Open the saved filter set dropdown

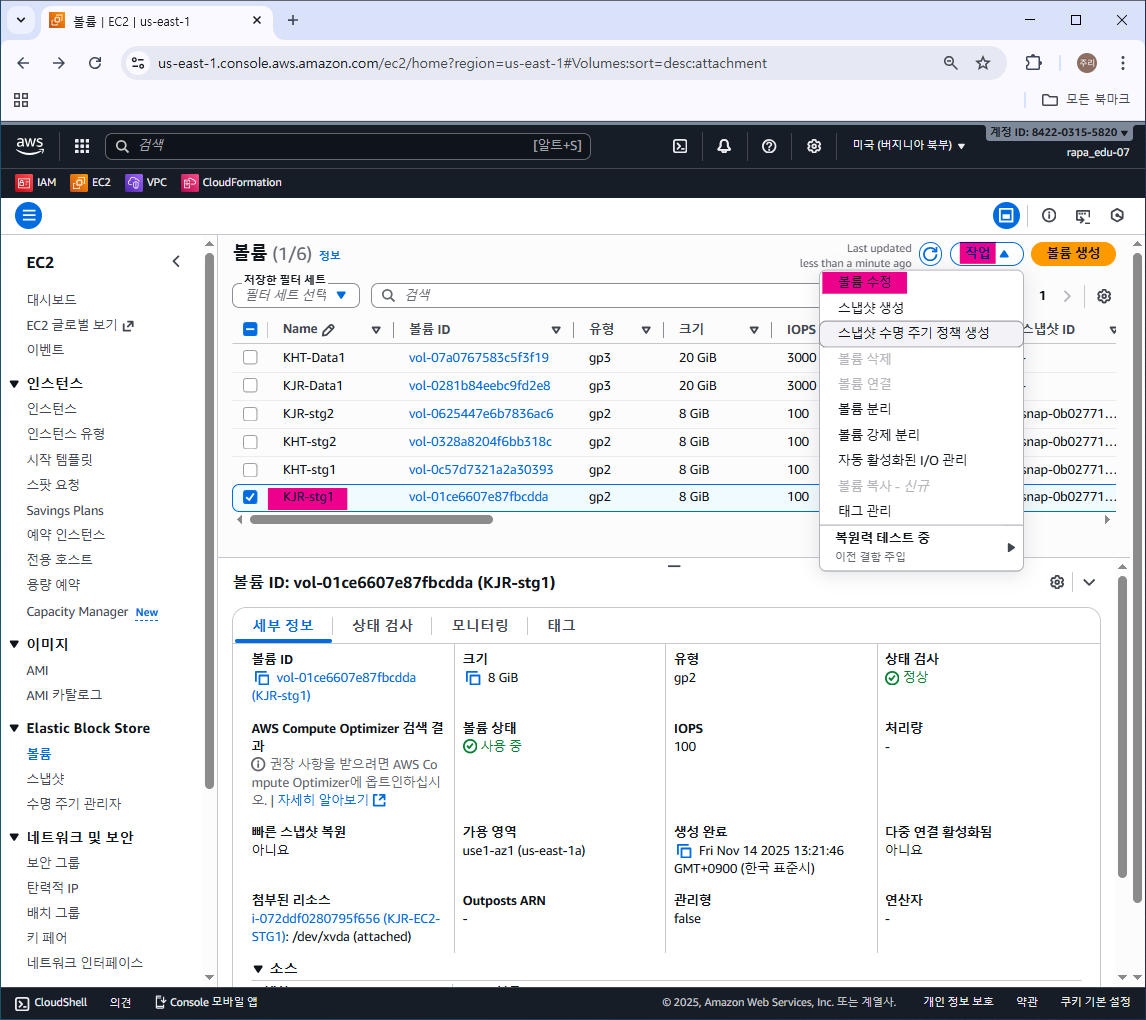point(296,295)
